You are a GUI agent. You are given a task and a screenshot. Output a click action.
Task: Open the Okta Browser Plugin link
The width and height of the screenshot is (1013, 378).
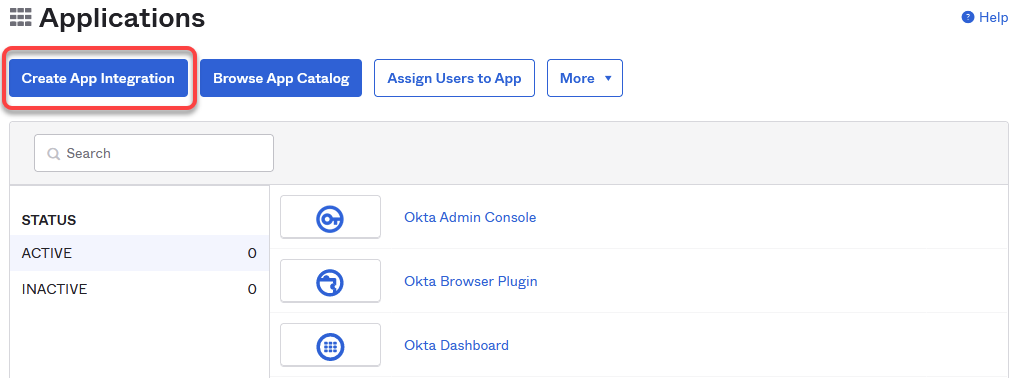[470, 281]
